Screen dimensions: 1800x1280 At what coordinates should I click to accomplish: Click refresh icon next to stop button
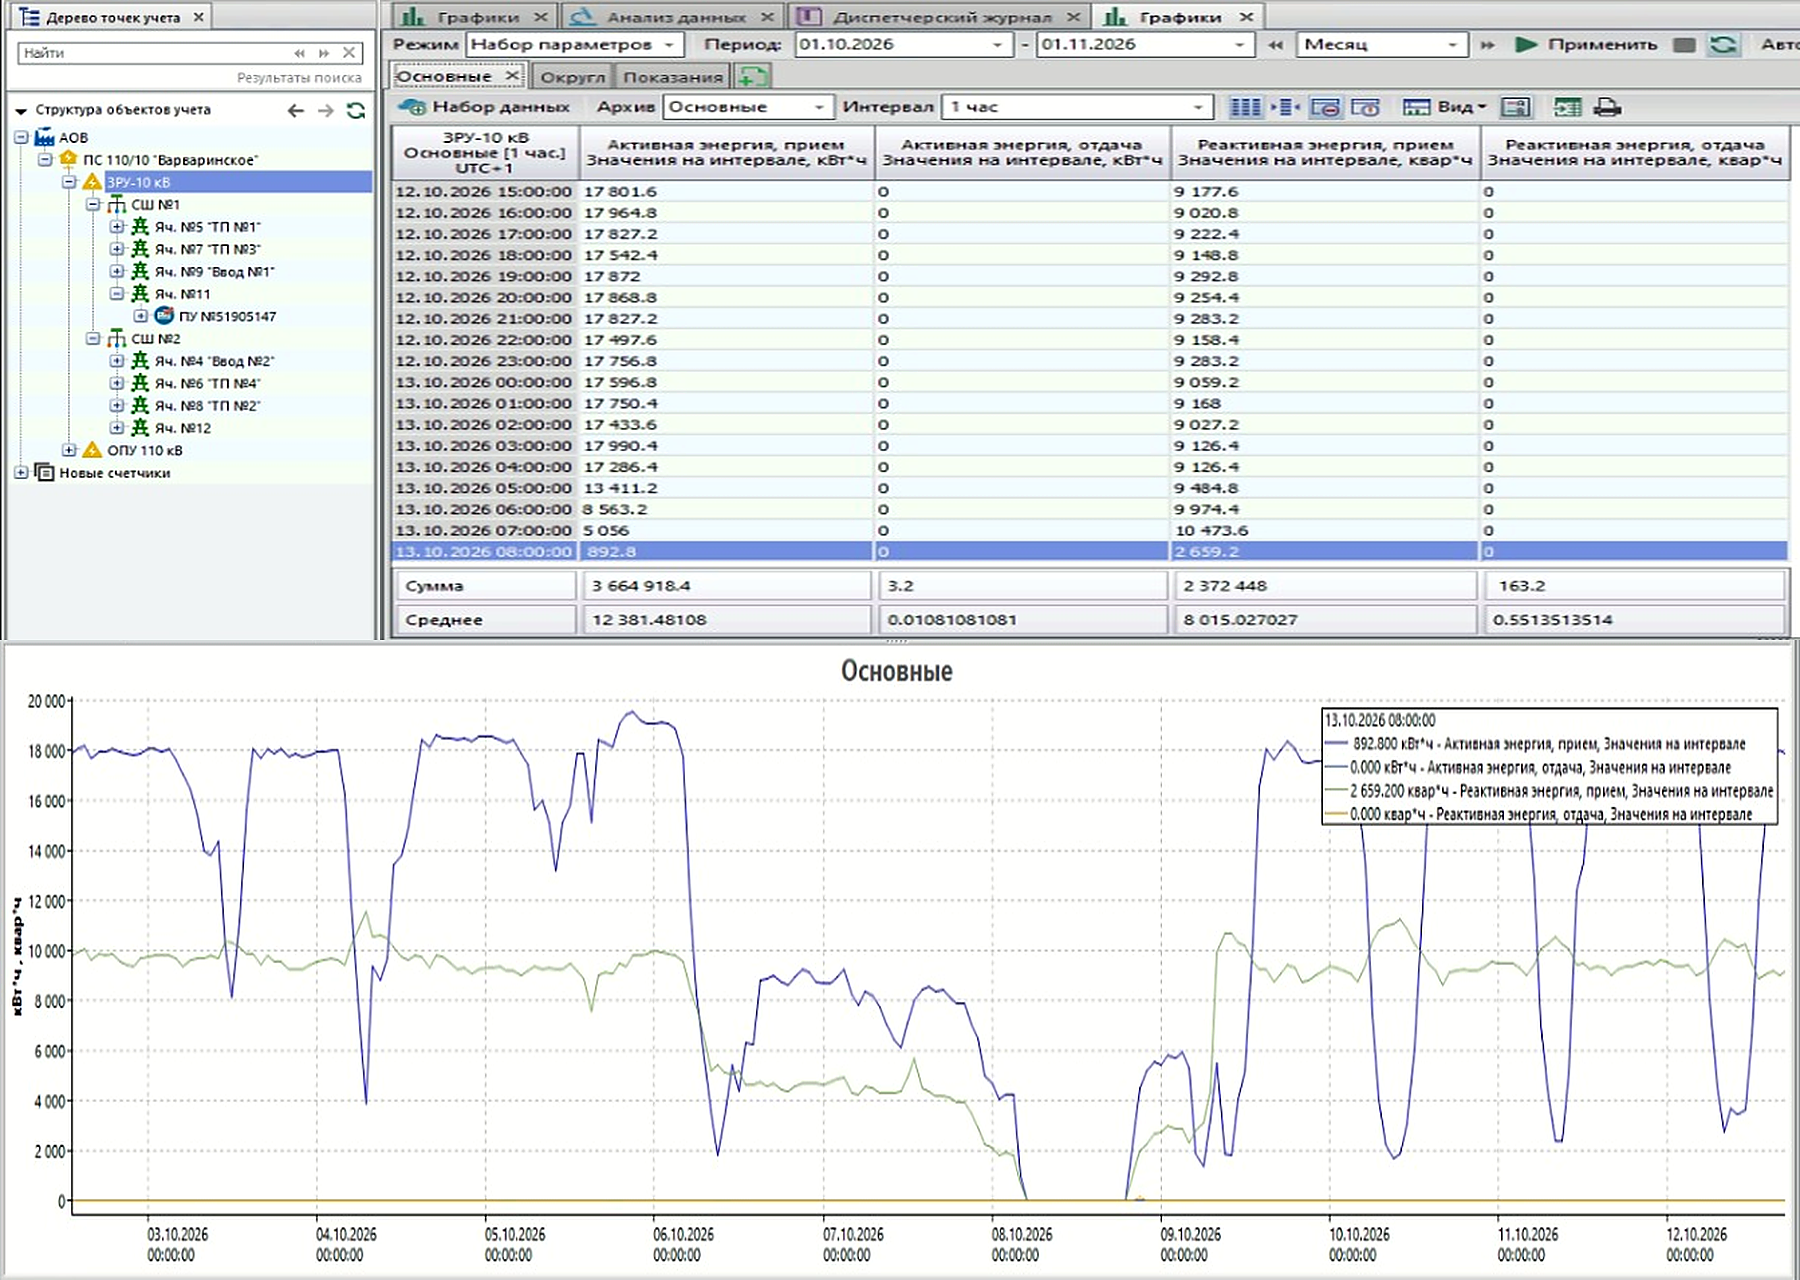1722,45
